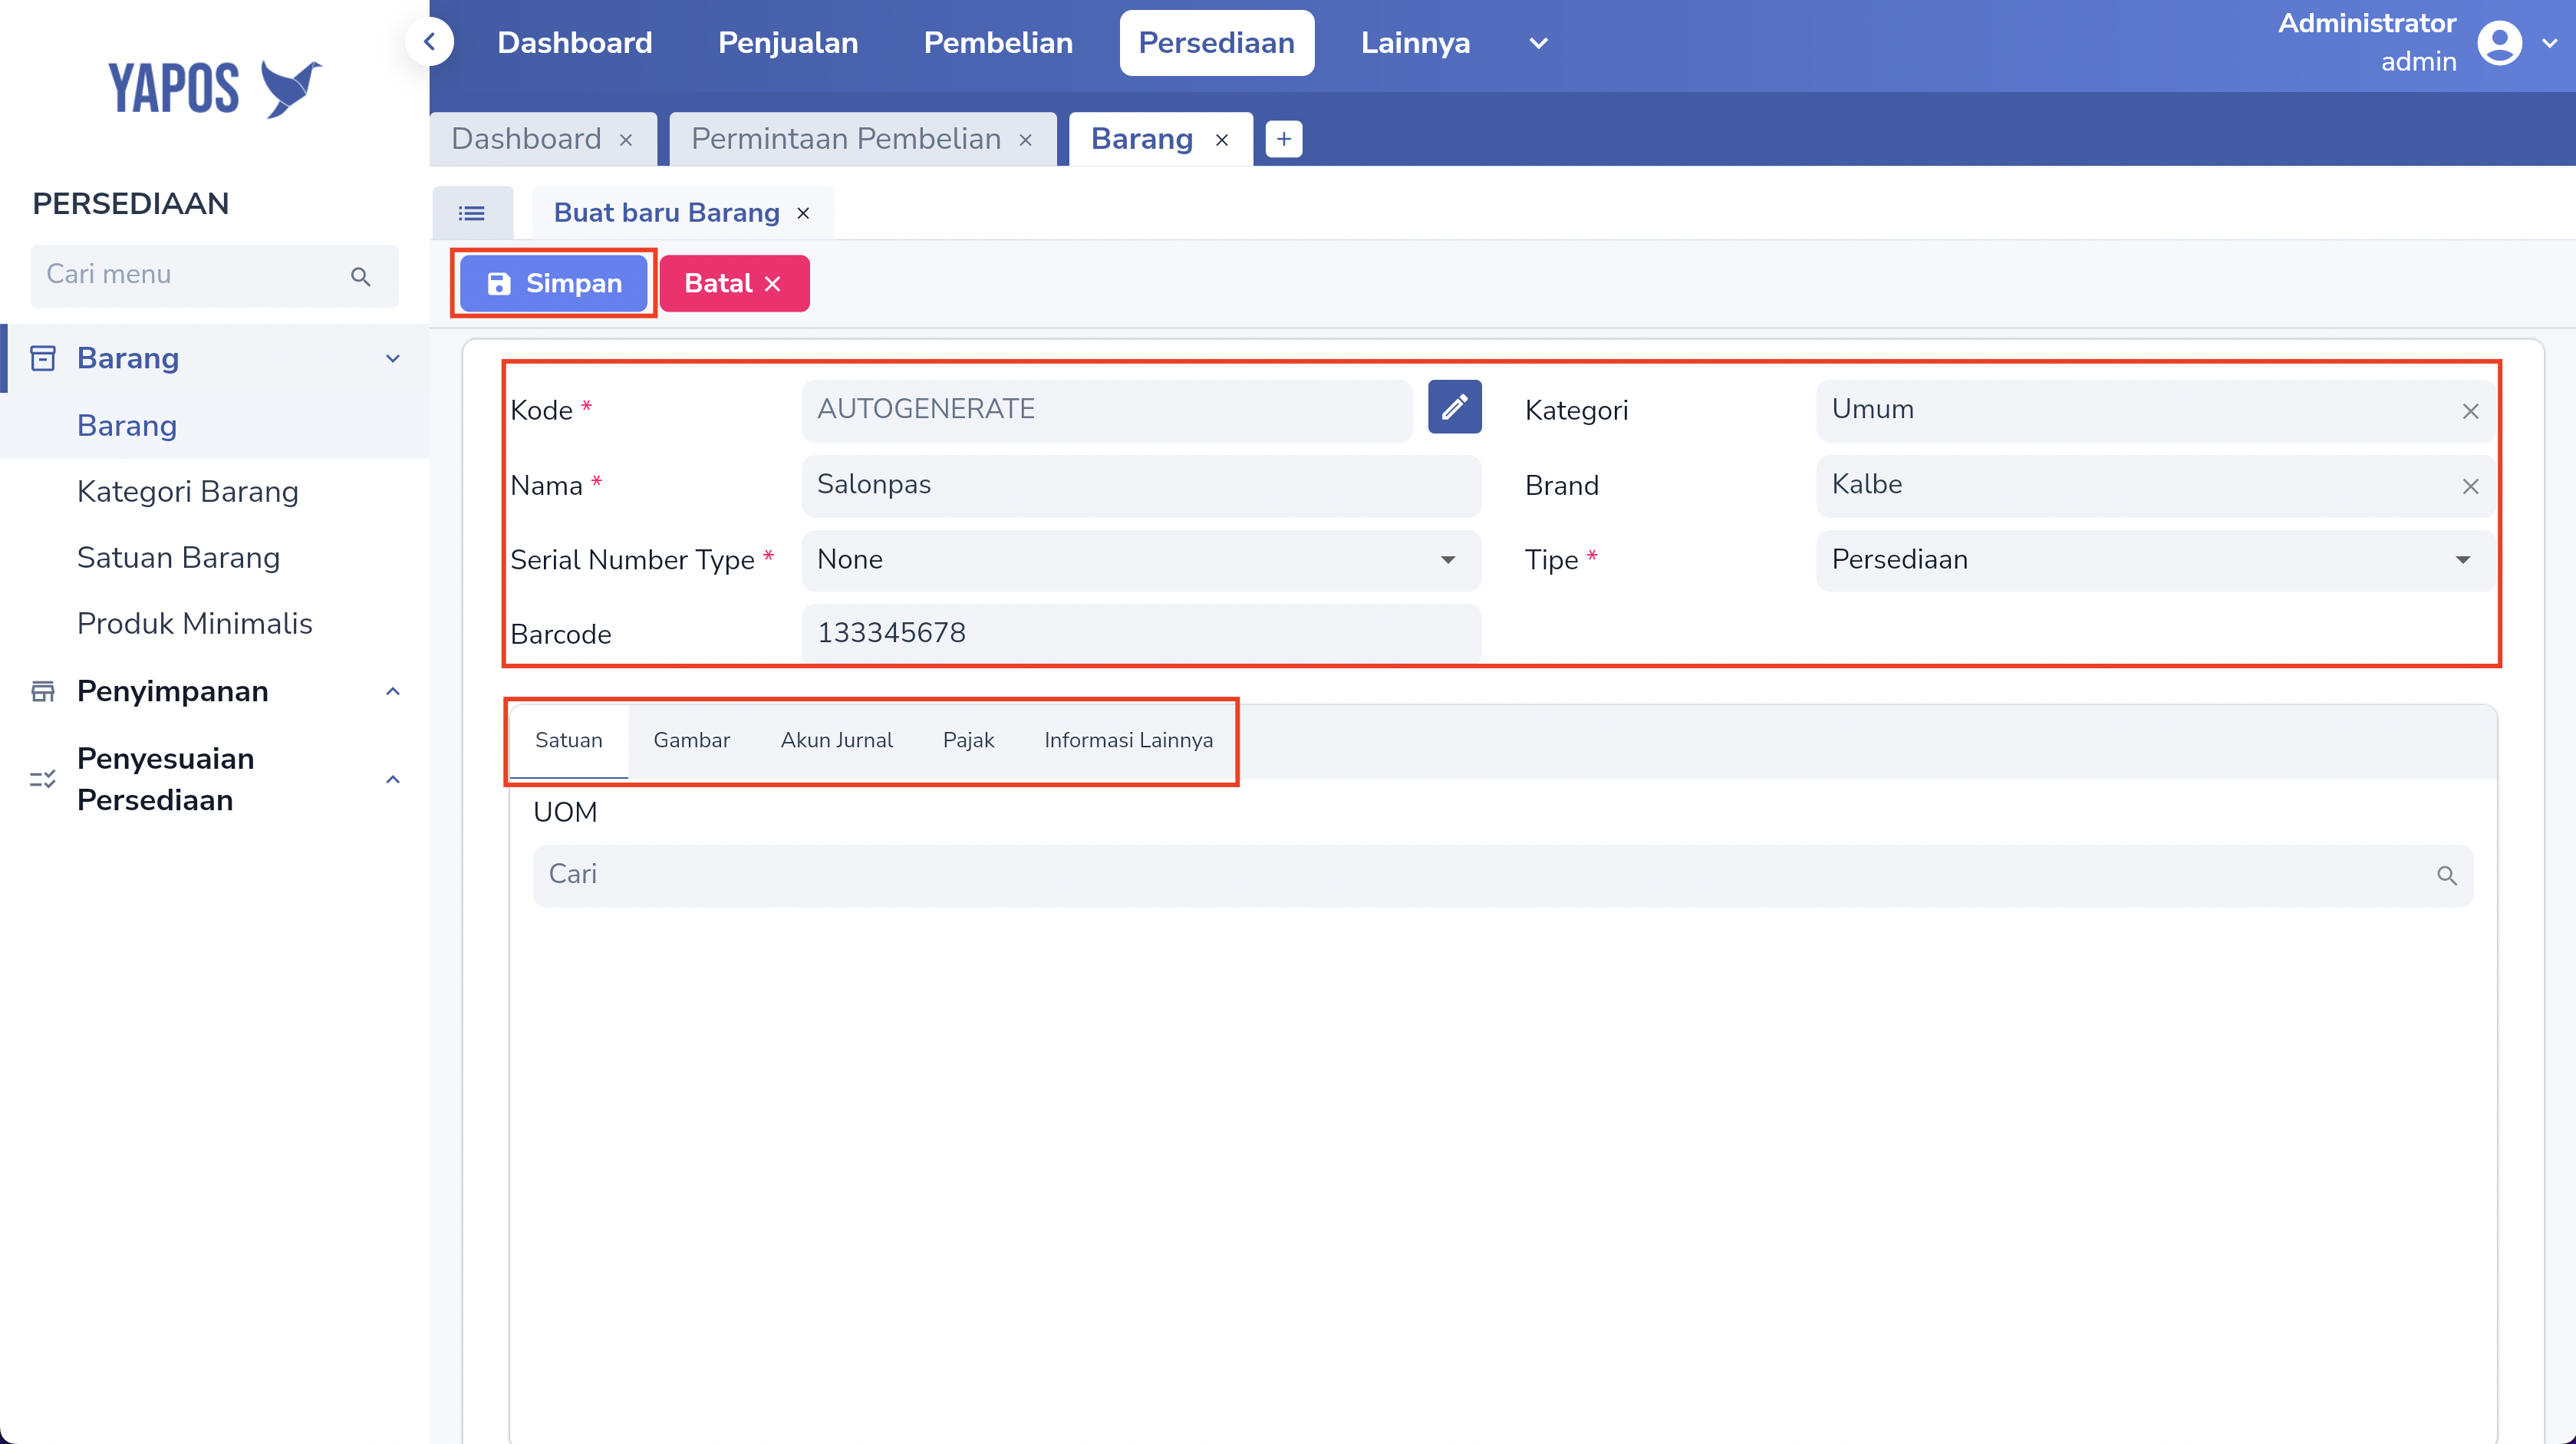Open the Serial Number Type dropdown

1141,560
